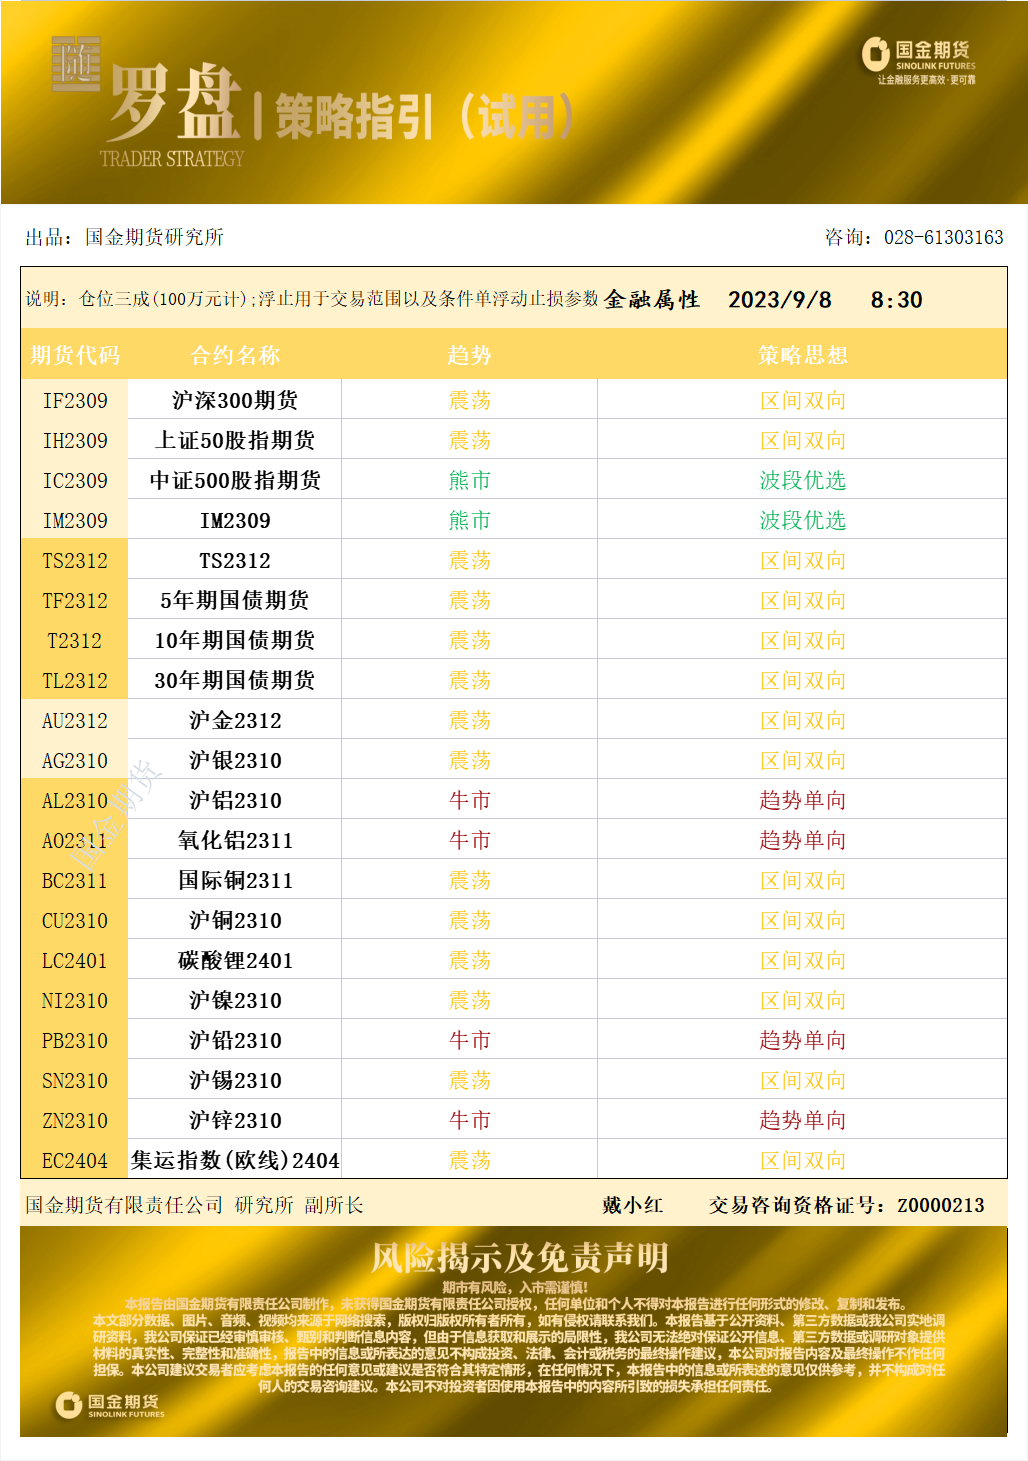This screenshot has width=1028, height=1461.
Task: Click the IH2309 code cell
Action: pyautogui.click(x=75, y=440)
